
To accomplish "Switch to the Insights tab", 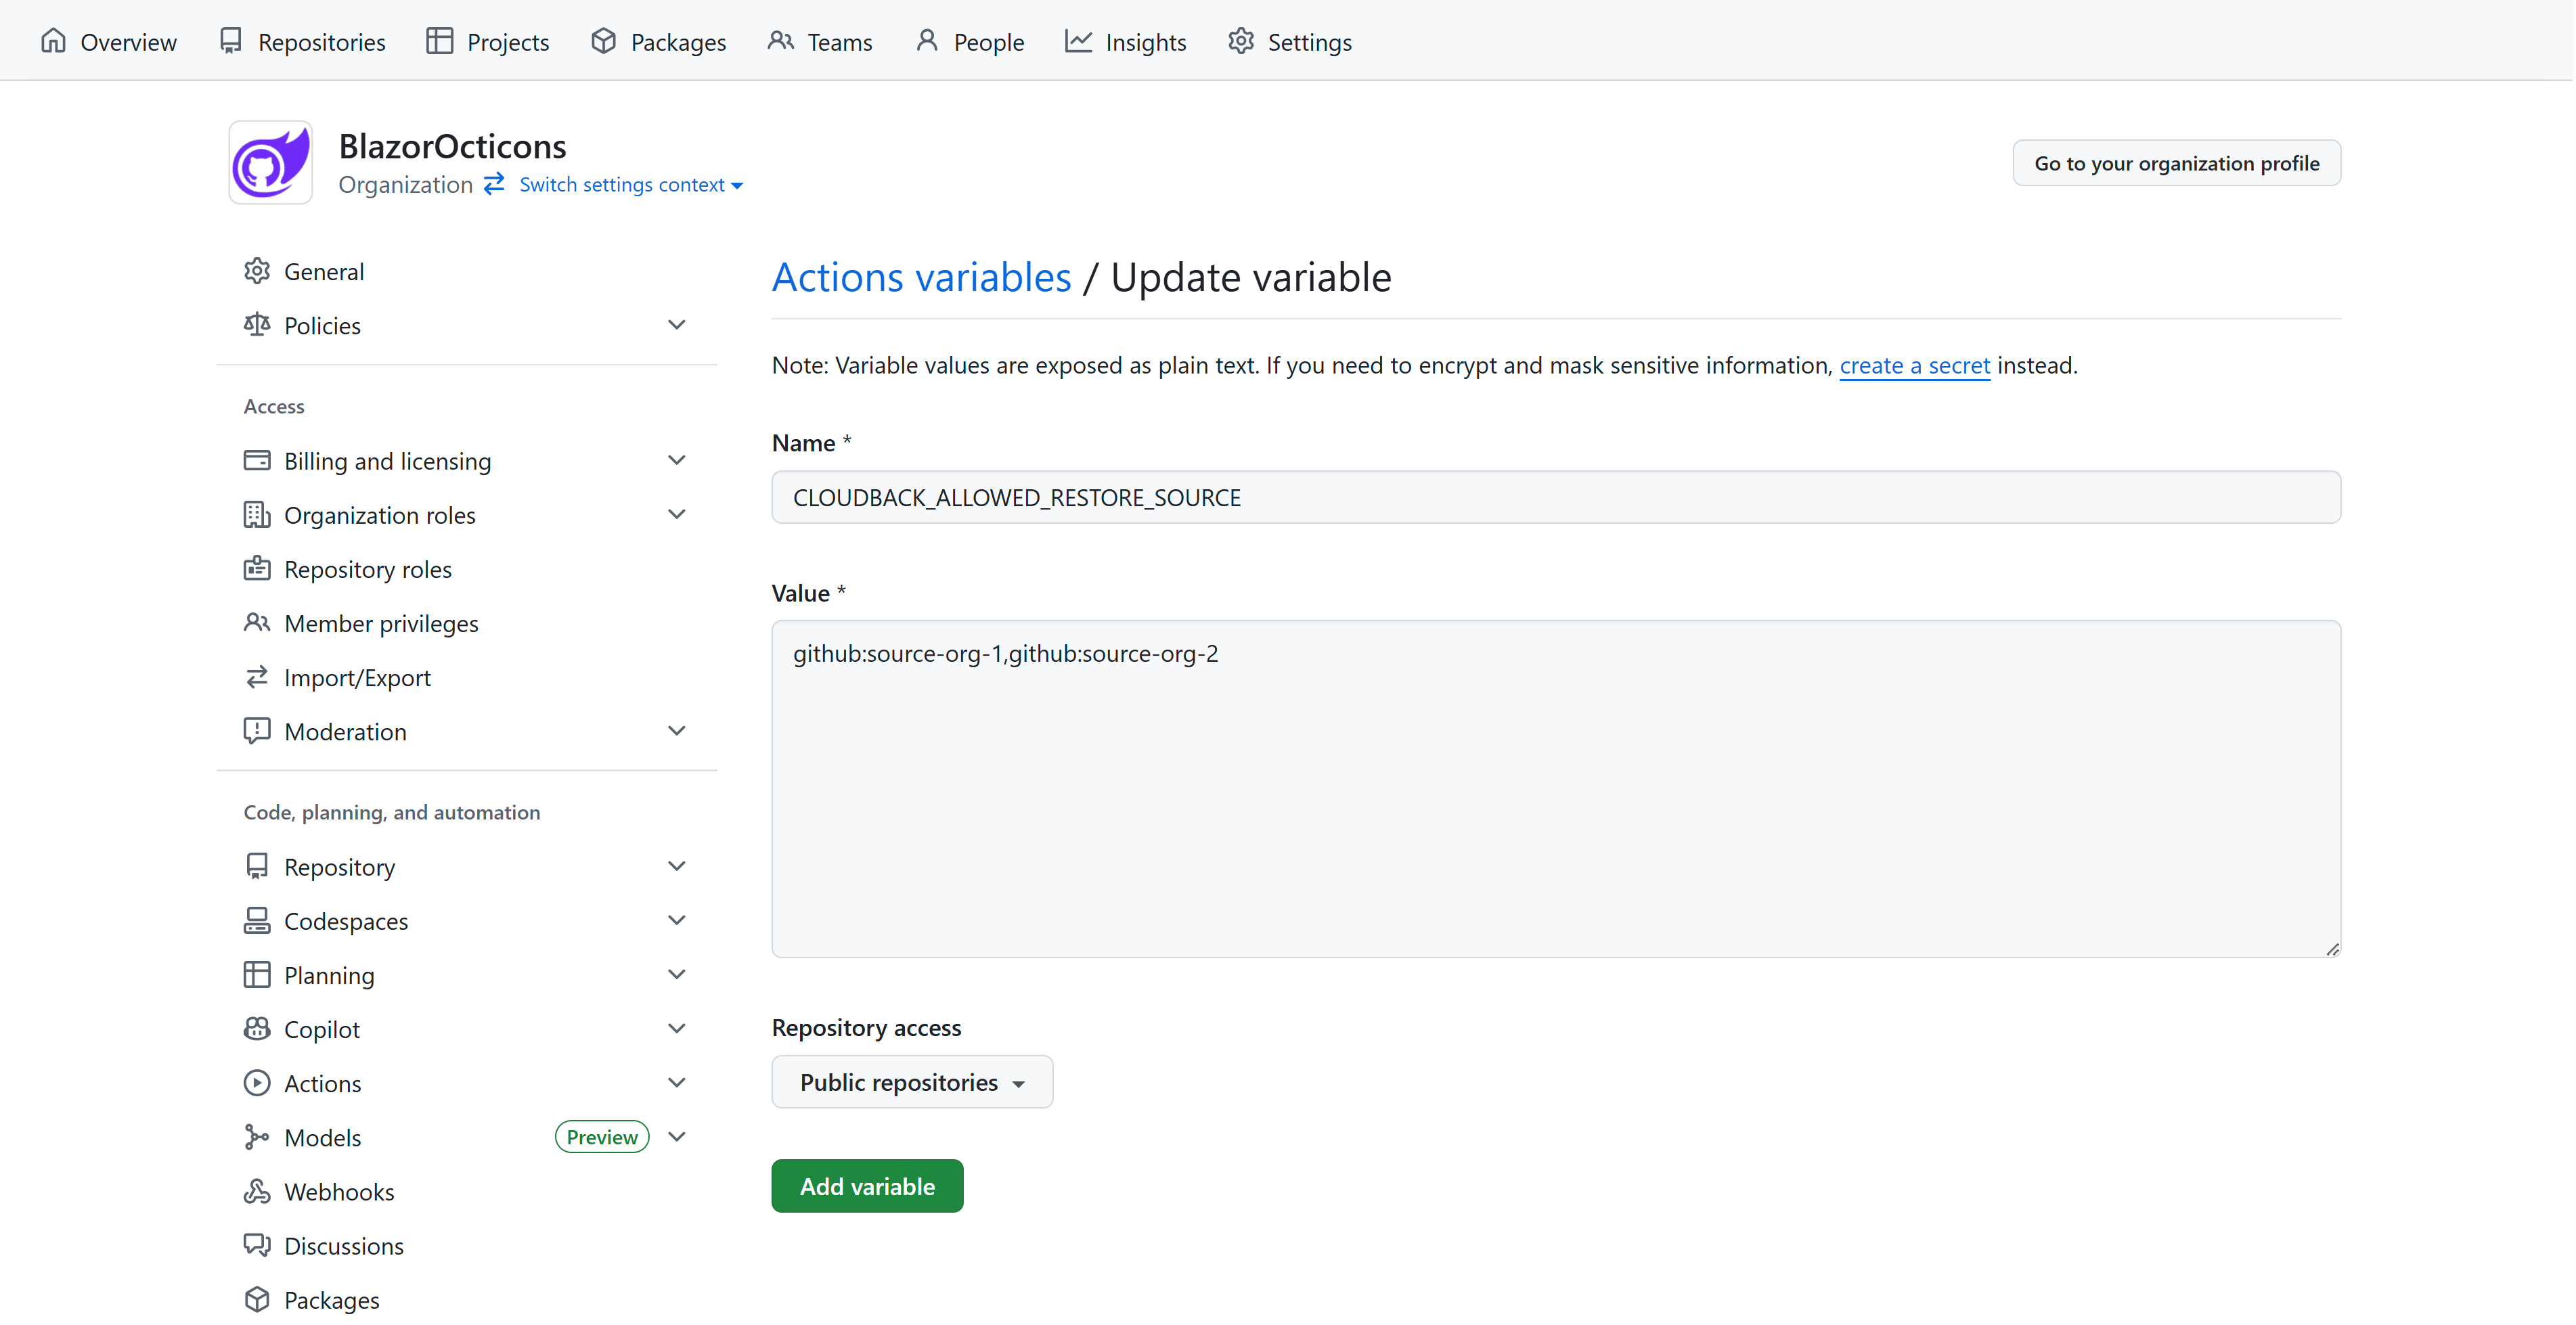I will click(x=1126, y=41).
